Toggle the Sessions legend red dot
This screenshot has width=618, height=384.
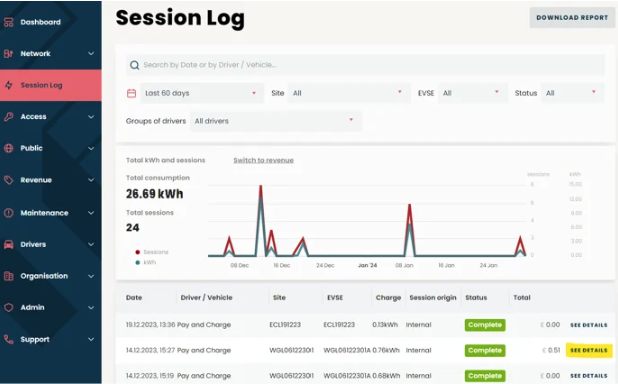[x=138, y=252]
